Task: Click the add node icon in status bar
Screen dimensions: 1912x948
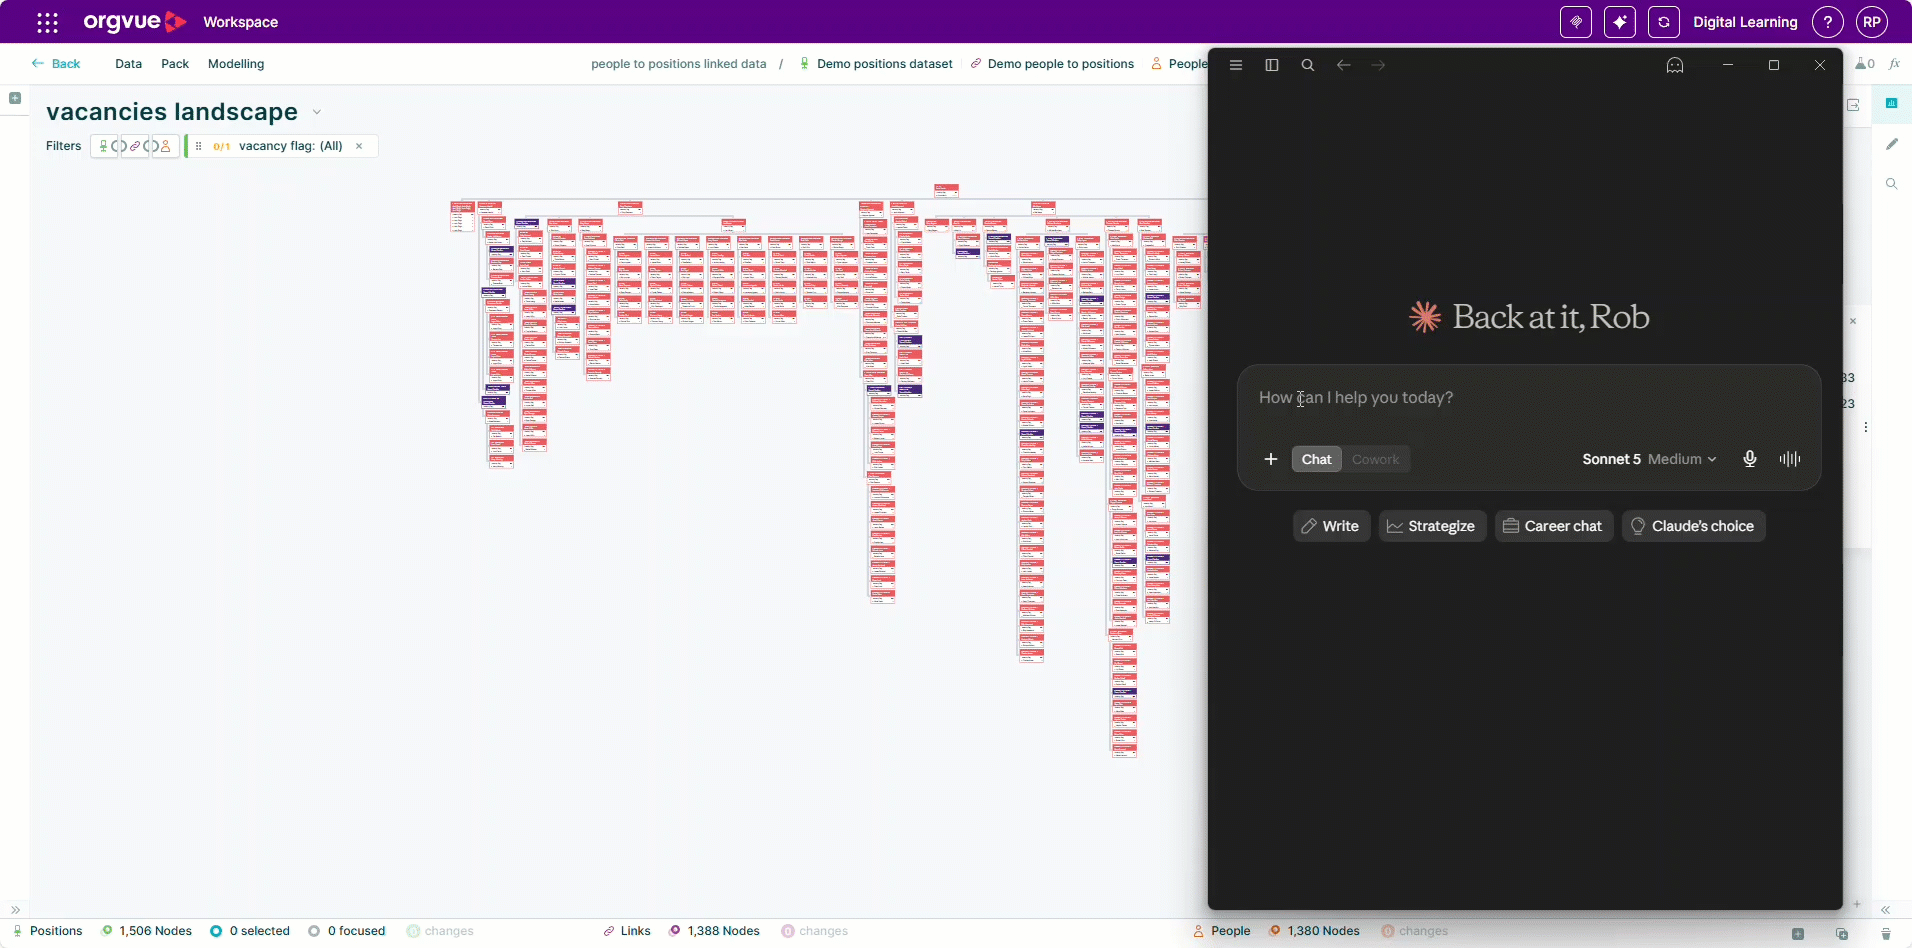Action: tap(1798, 934)
